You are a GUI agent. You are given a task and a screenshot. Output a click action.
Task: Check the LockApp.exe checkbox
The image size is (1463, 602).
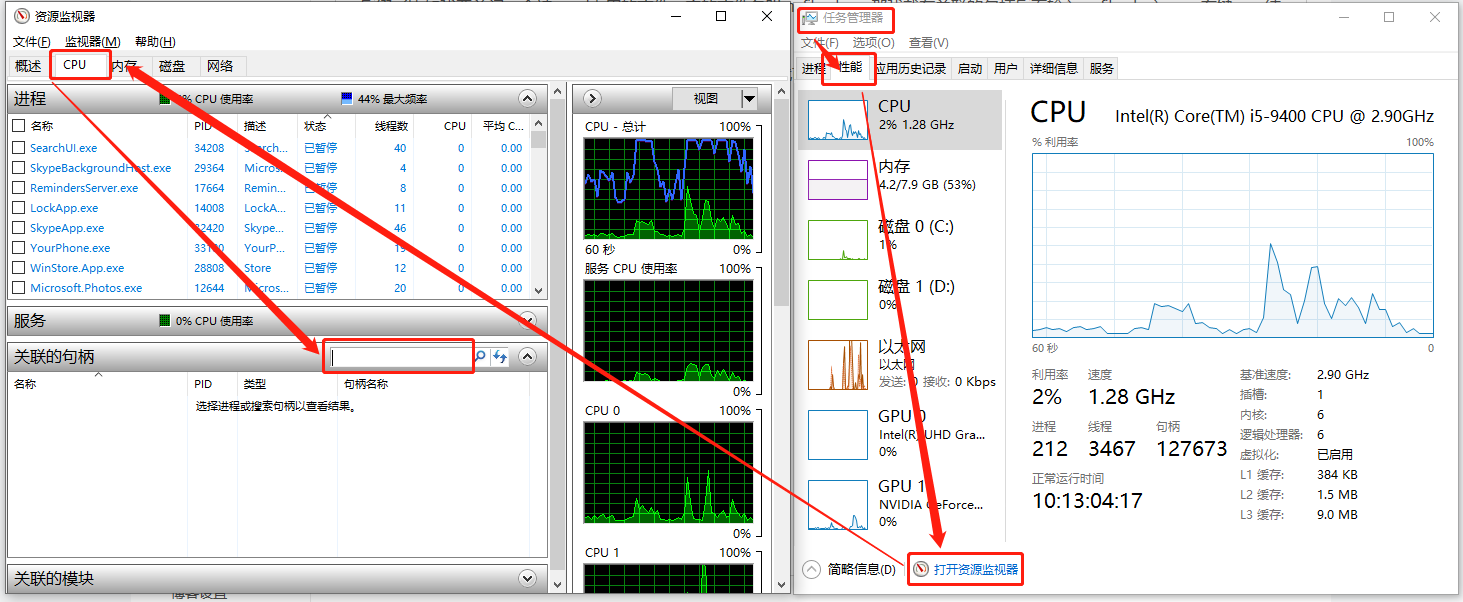click(x=18, y=208)
